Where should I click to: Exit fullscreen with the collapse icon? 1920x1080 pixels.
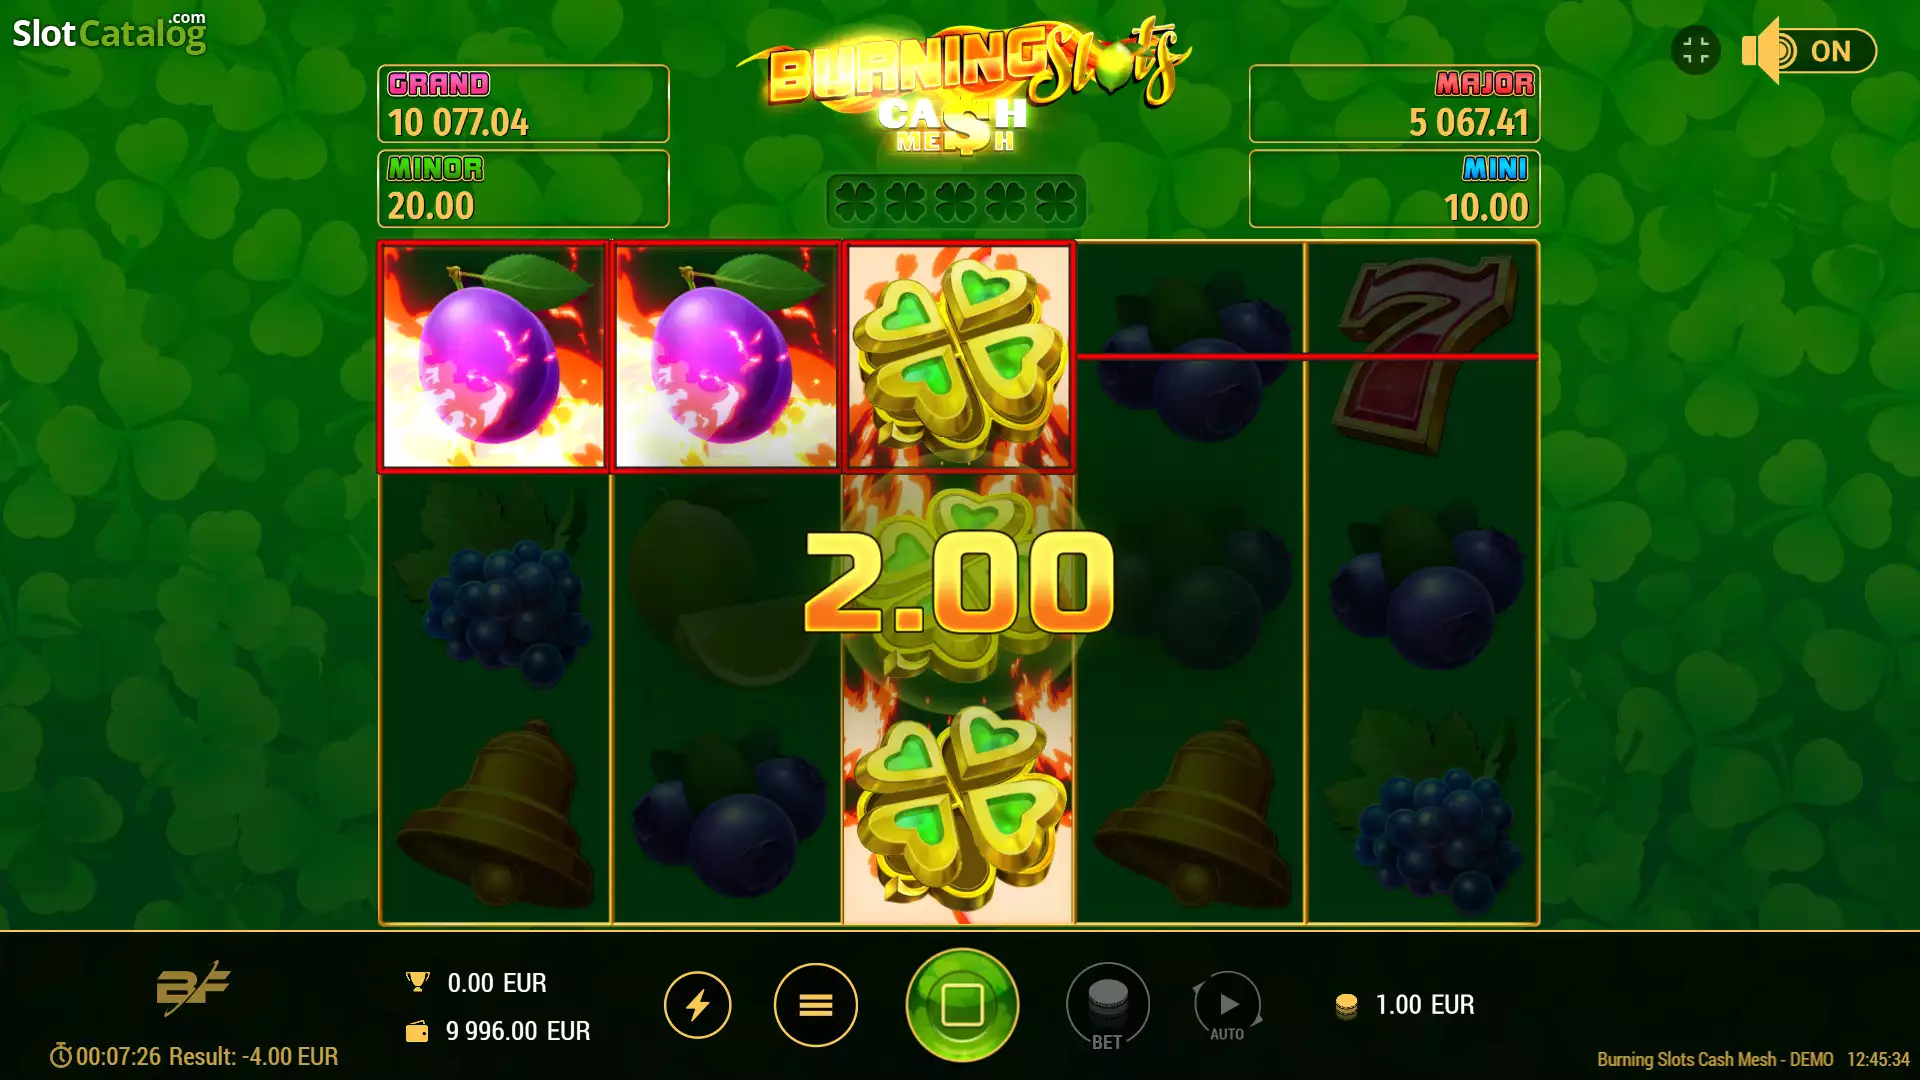pos(1696,50)
